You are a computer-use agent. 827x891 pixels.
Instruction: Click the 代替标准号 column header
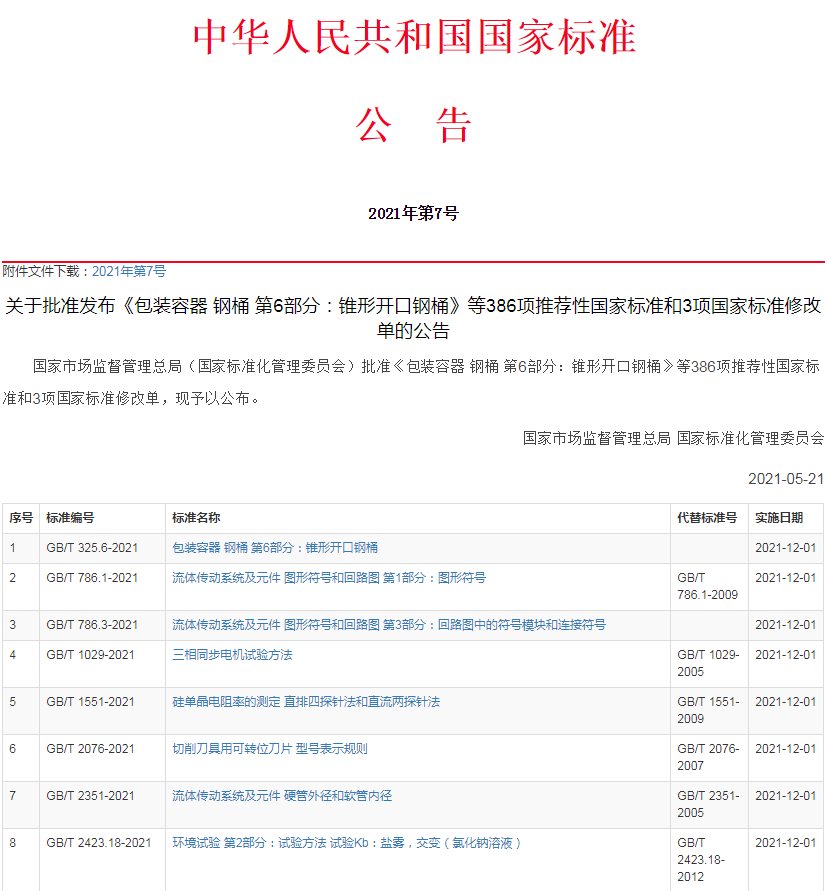pyautogui.click(x=707, y=518)
